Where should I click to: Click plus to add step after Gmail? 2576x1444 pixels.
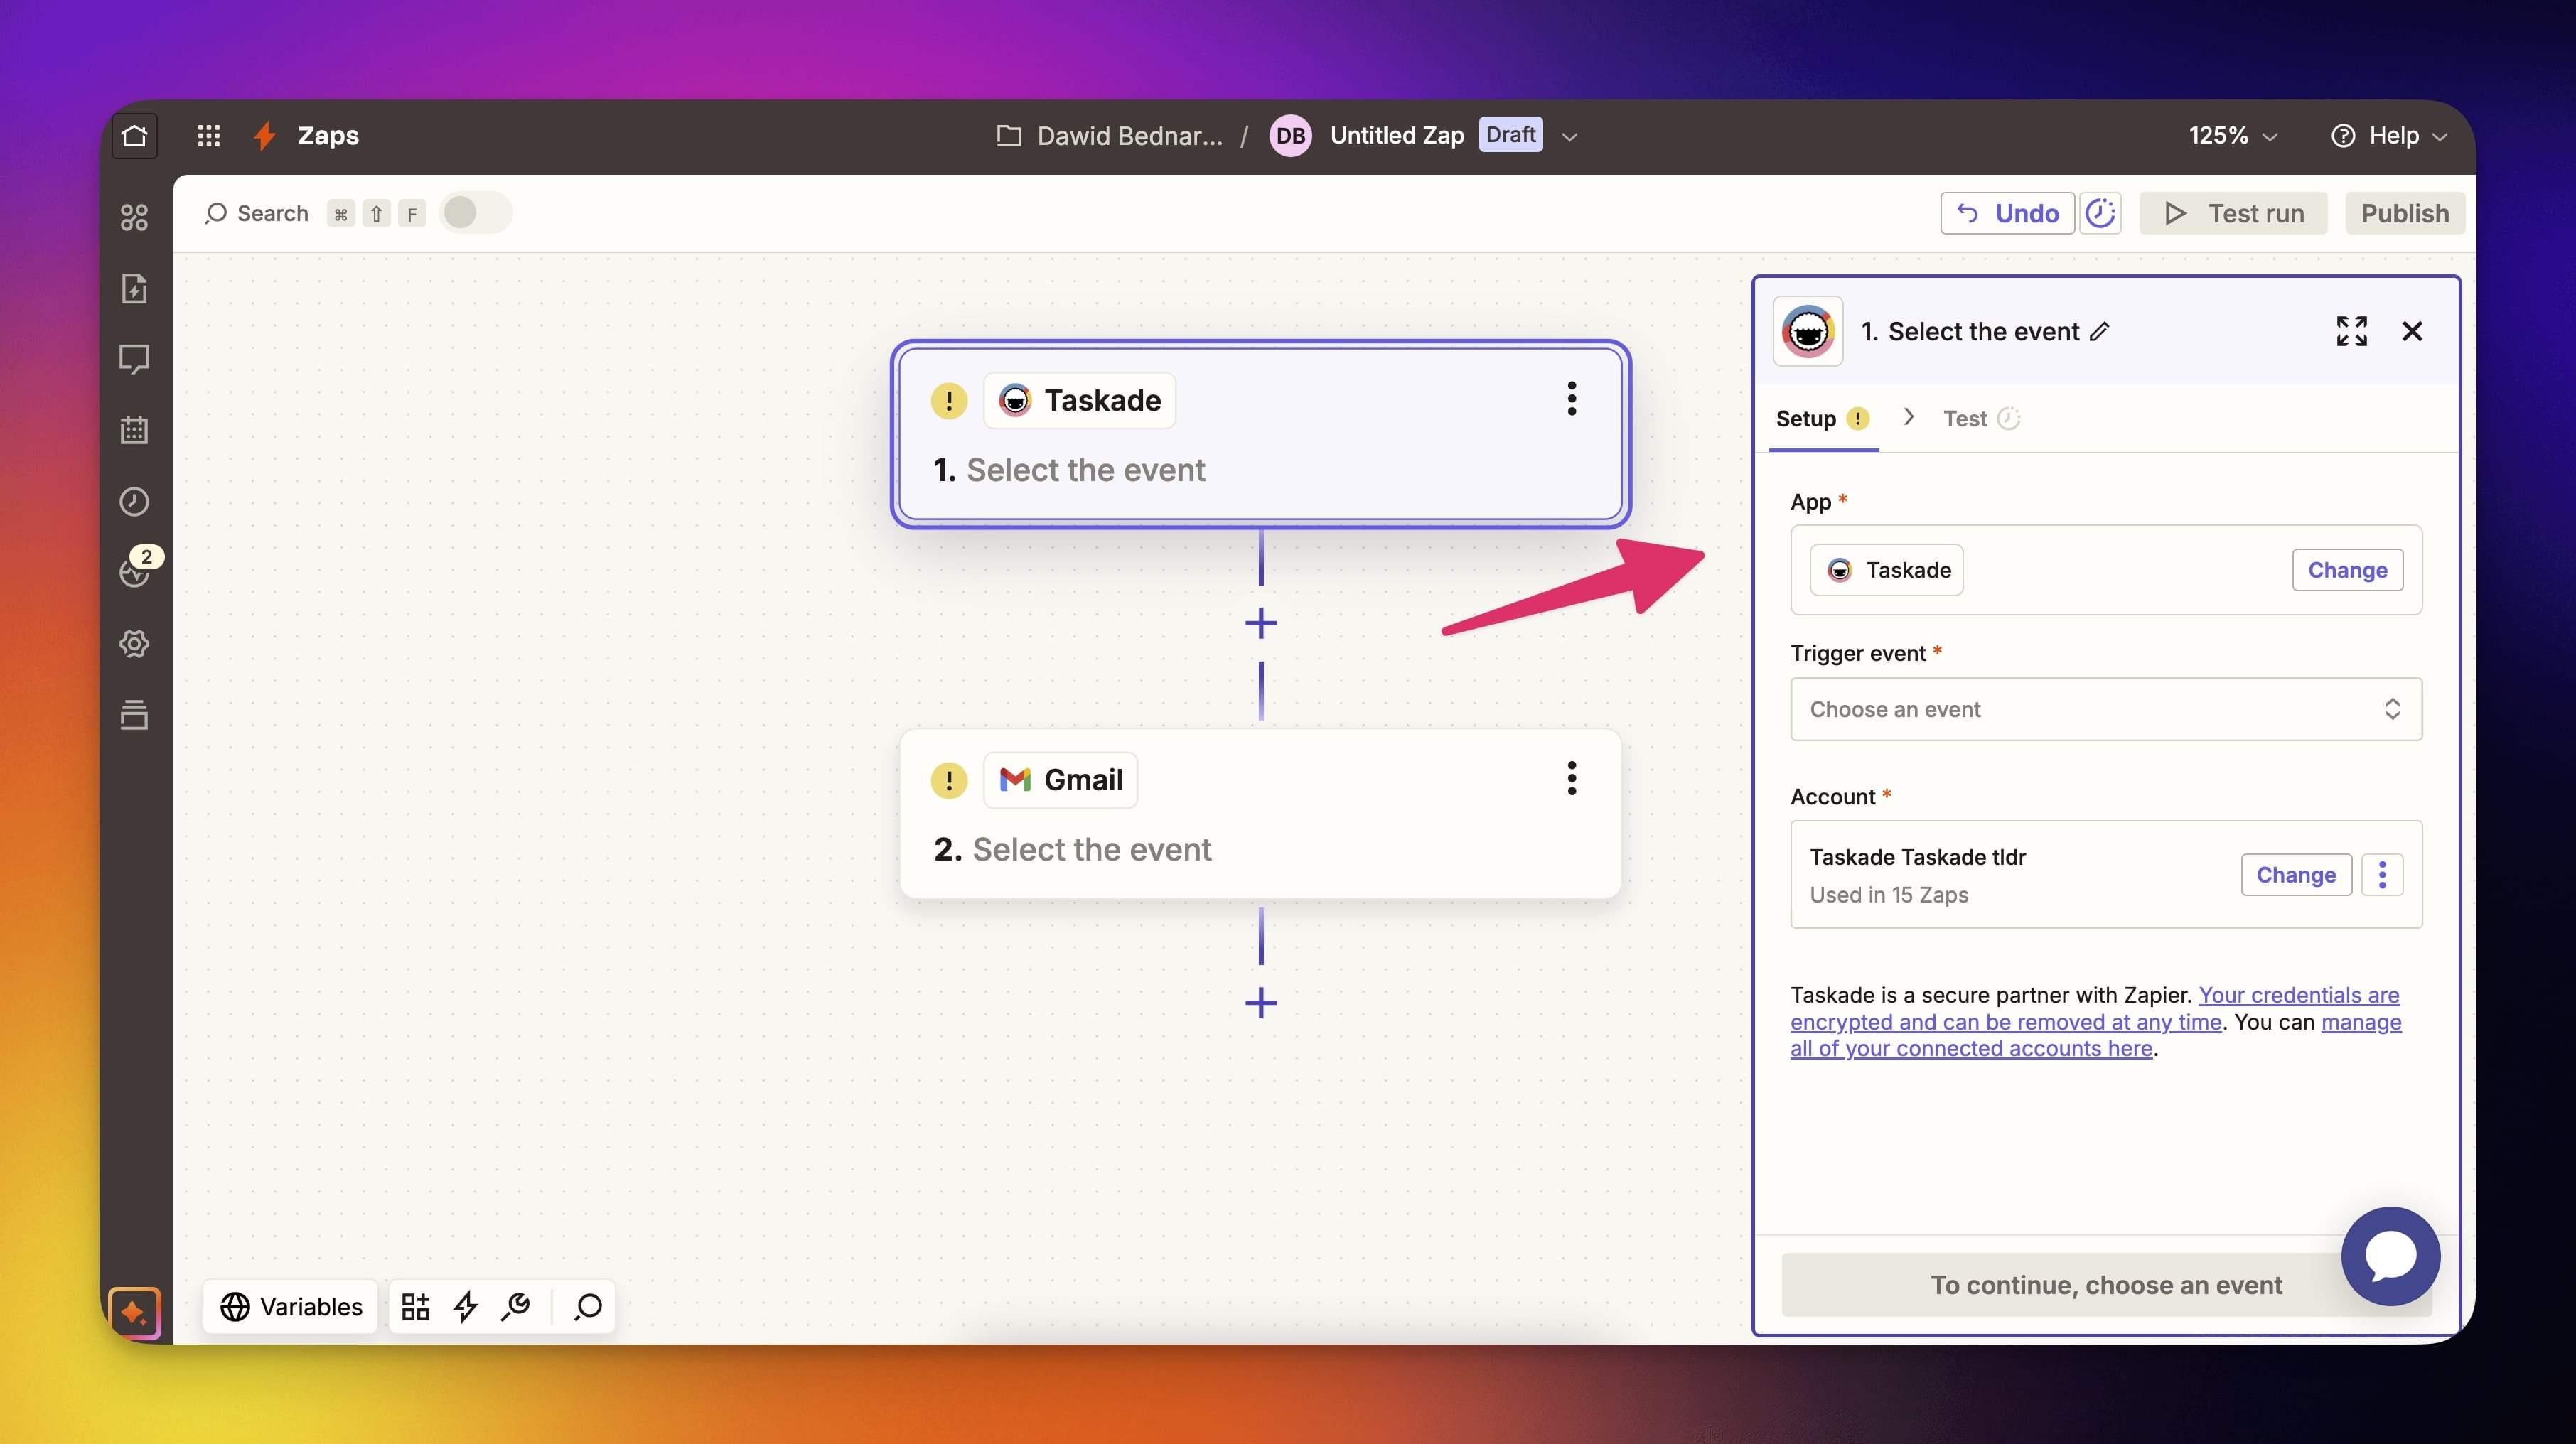pyautogui.click(x=1261, y=1002)
